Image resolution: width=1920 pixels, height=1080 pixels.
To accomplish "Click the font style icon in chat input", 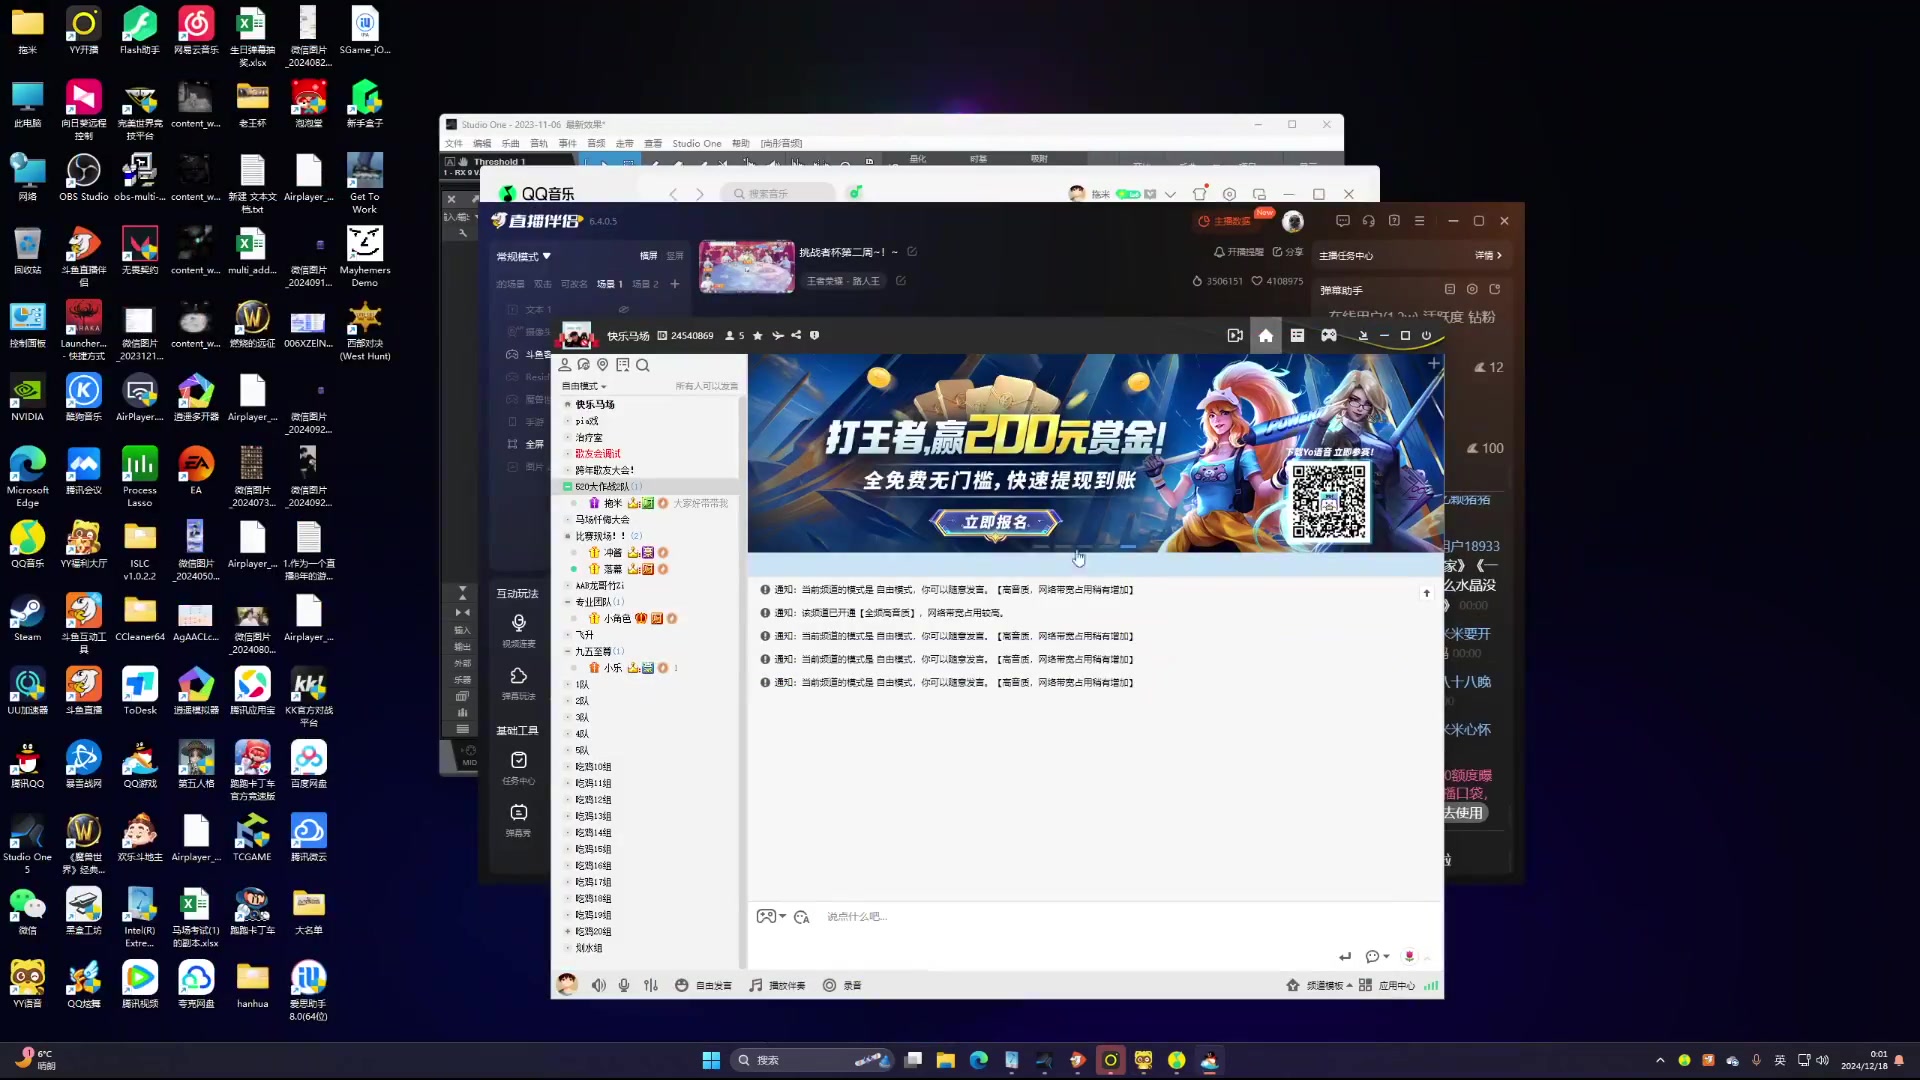I will click(x=801, y=917).
